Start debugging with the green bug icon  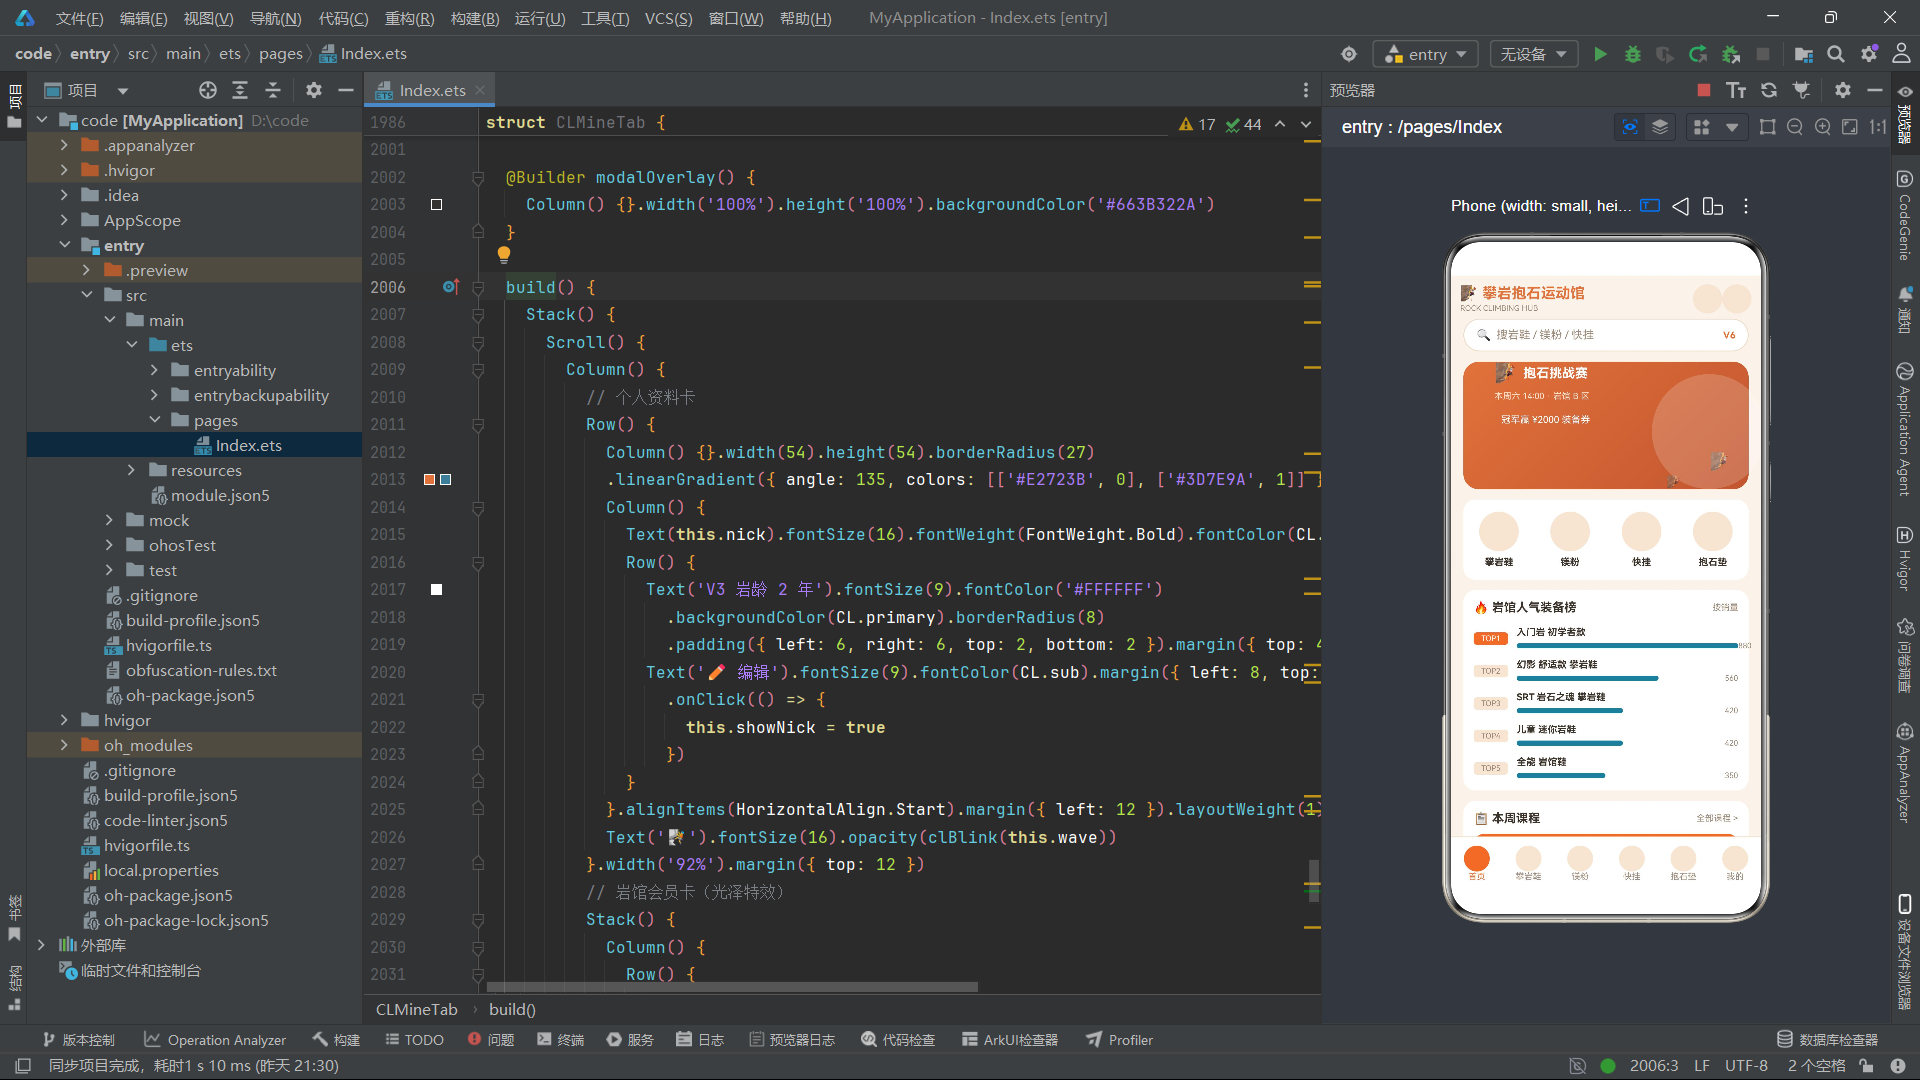(x=1633, y=54)
